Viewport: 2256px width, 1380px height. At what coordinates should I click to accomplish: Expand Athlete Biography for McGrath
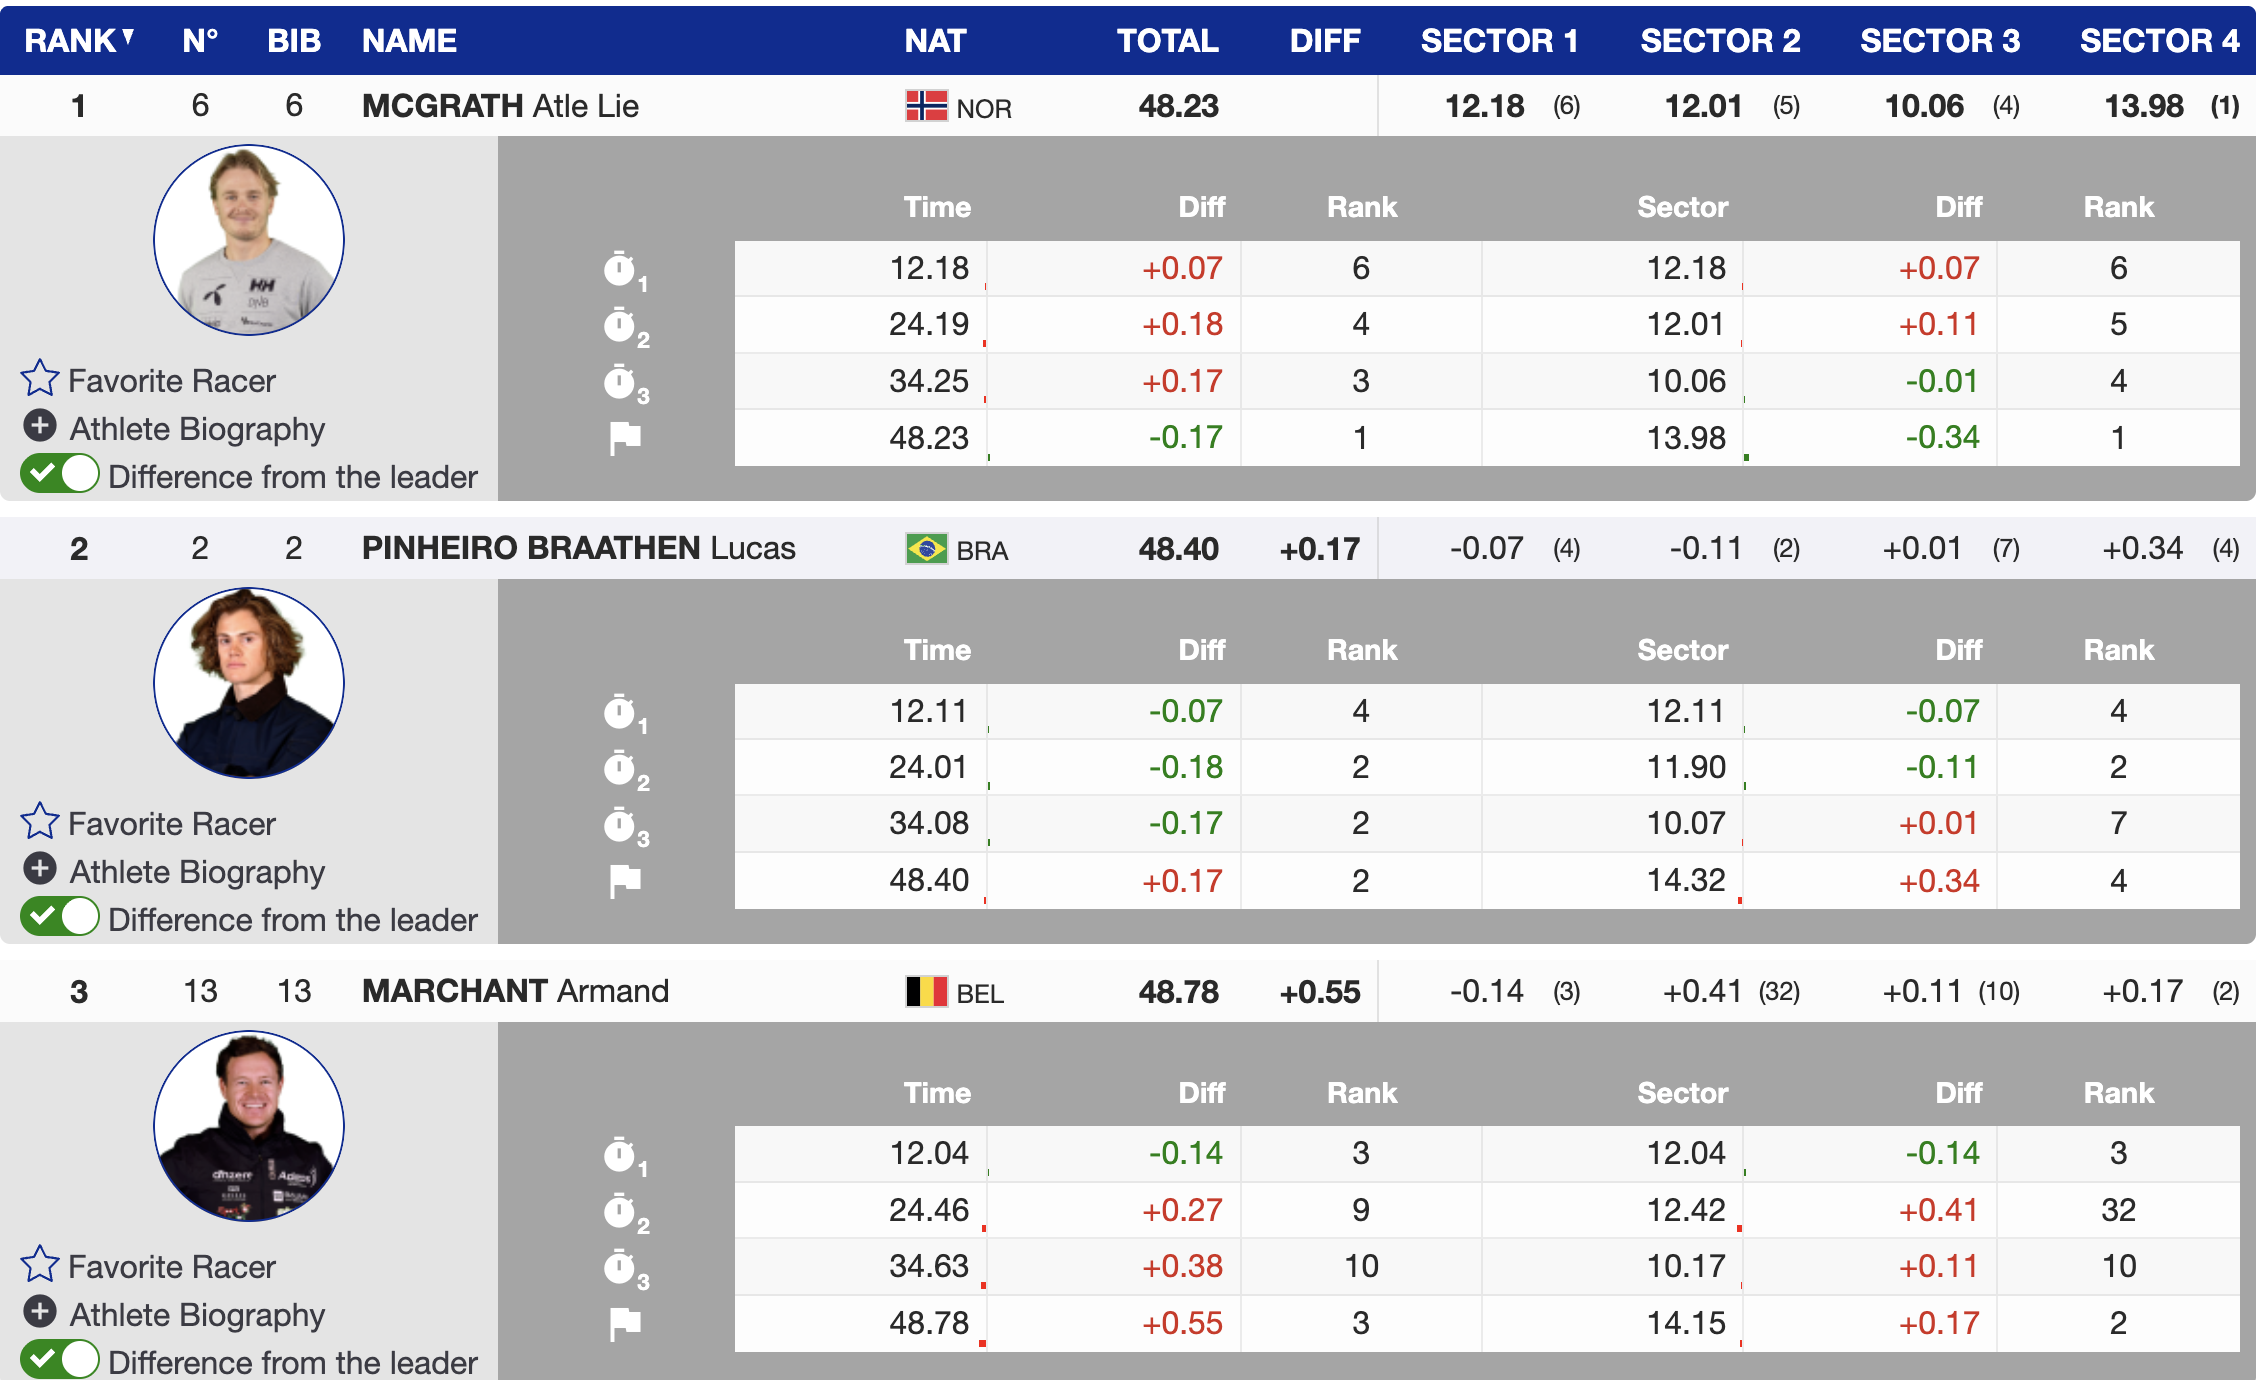coord(40,427)
